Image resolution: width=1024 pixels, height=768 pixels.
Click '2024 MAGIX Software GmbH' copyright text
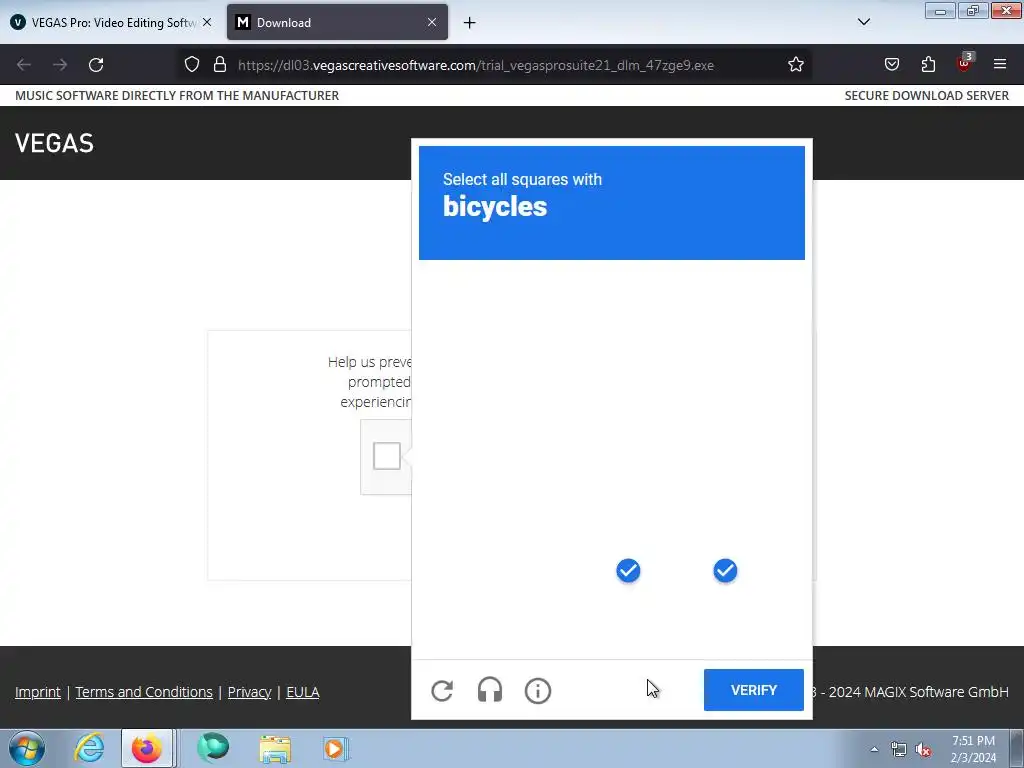[918, 692]
